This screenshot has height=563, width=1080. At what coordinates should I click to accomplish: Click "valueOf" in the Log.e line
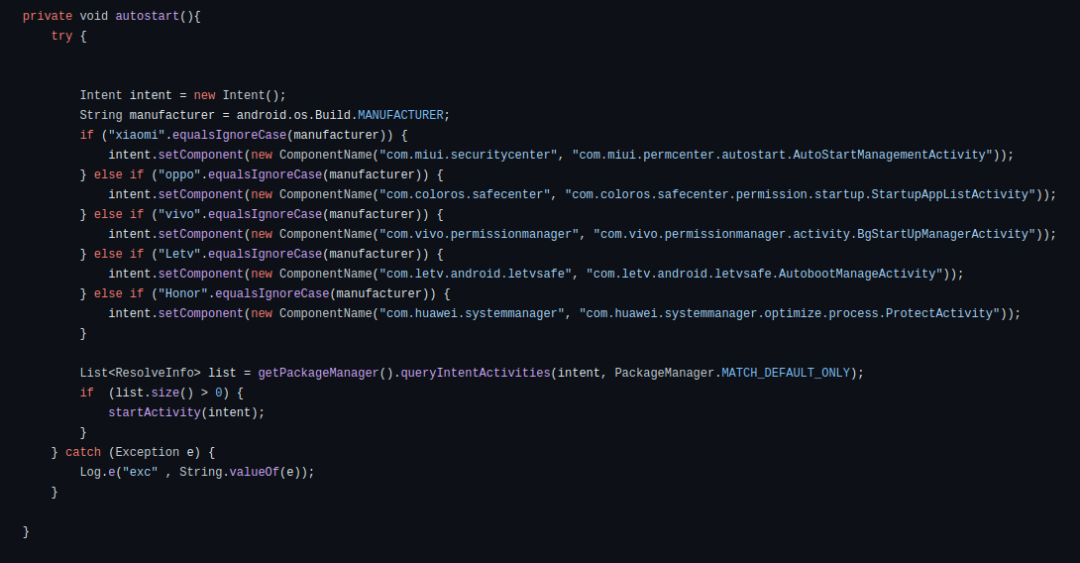tap(254, 472)
